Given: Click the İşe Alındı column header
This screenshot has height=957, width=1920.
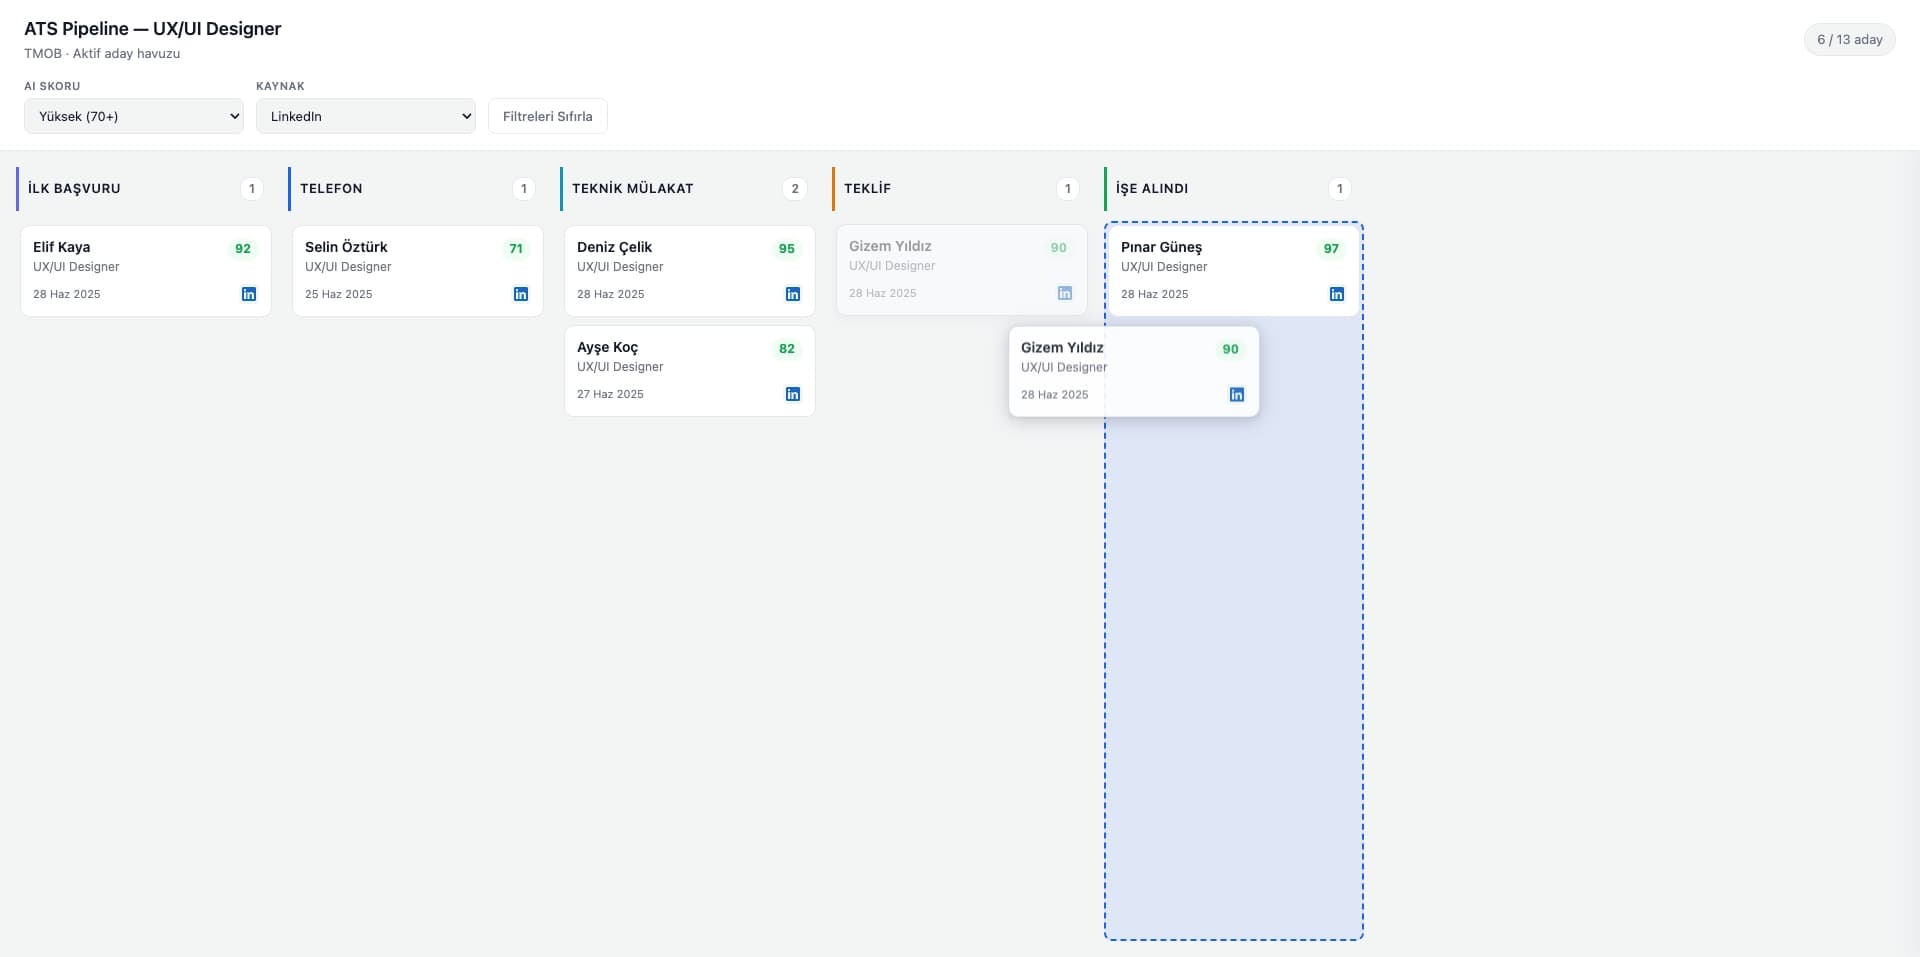Looking at the screenshot, I should coord(1152,188).
